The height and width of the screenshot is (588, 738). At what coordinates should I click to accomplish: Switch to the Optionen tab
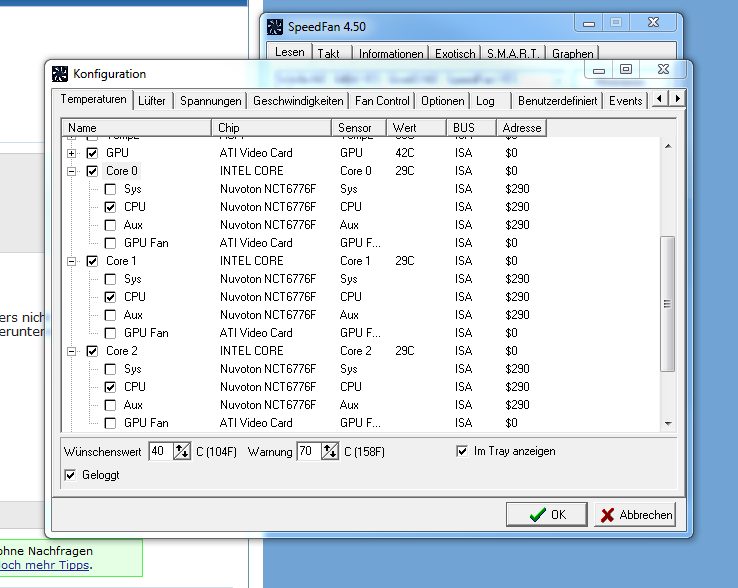[x=442, y=101]
